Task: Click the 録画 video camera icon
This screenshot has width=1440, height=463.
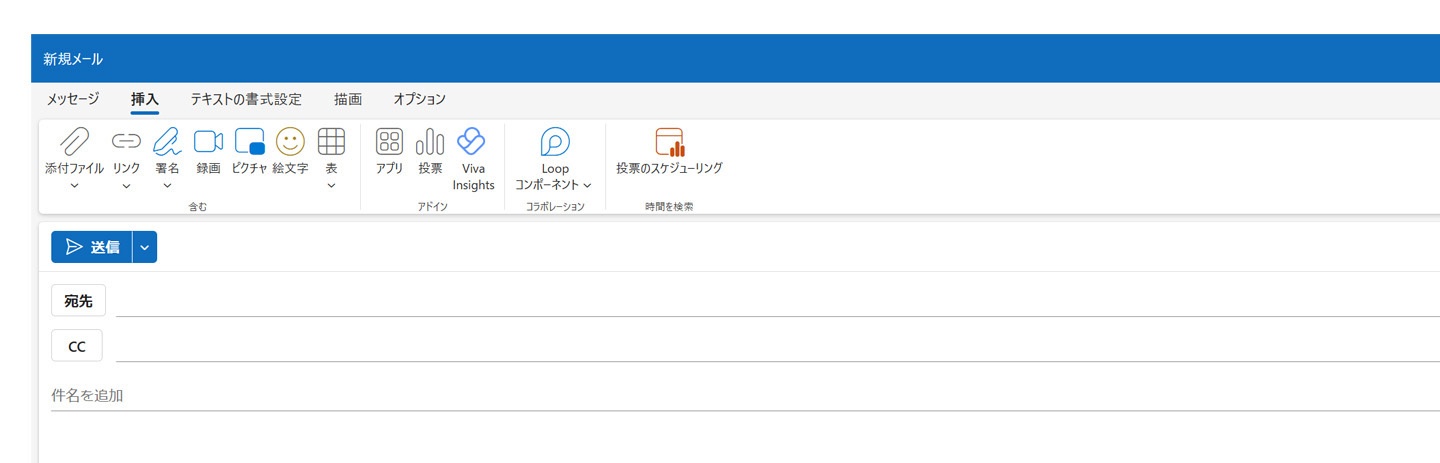Action: pos(208,141)
